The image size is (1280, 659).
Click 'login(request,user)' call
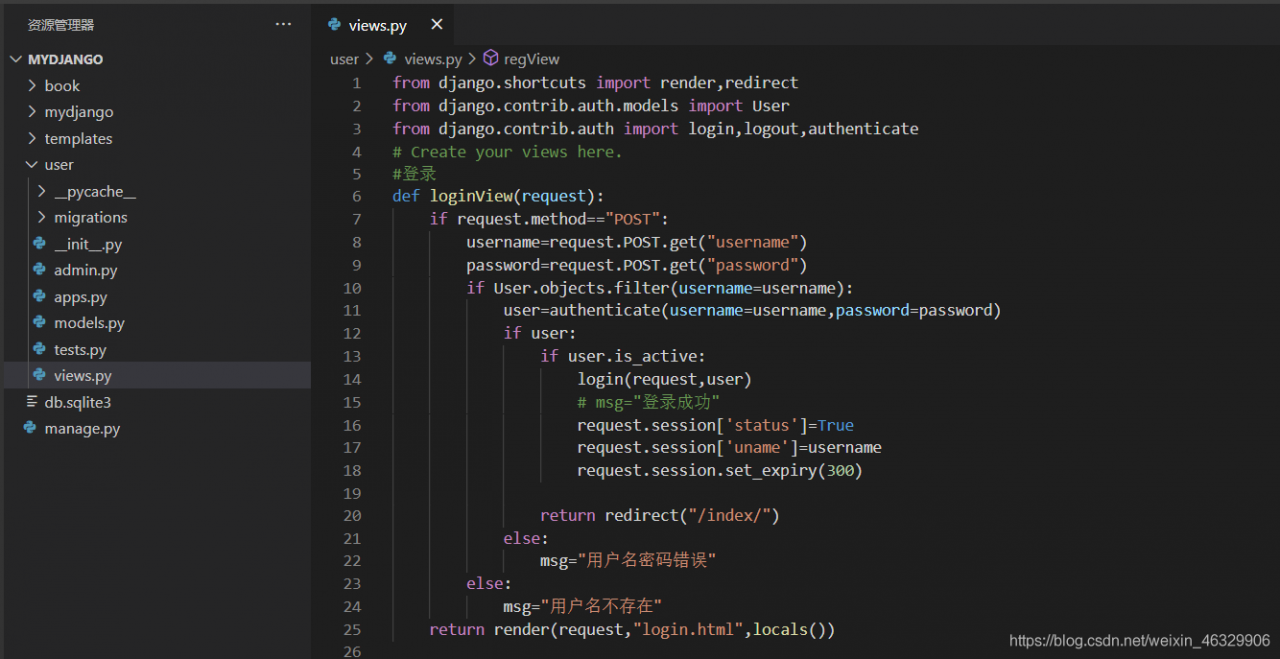[664, 379]
